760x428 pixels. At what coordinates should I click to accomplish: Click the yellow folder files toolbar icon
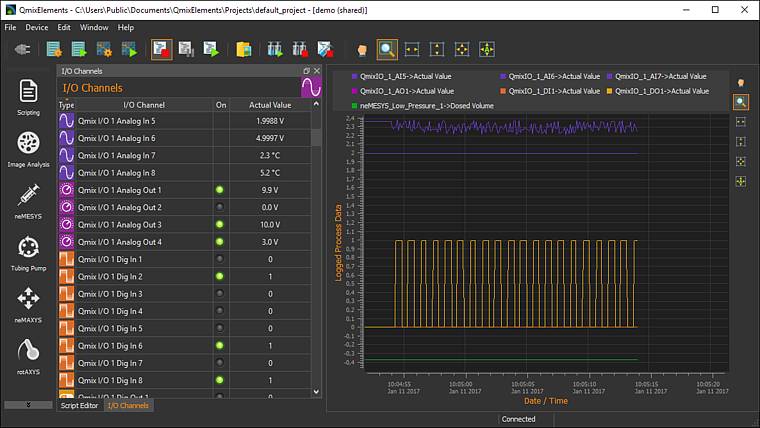(x=243, y=49)
